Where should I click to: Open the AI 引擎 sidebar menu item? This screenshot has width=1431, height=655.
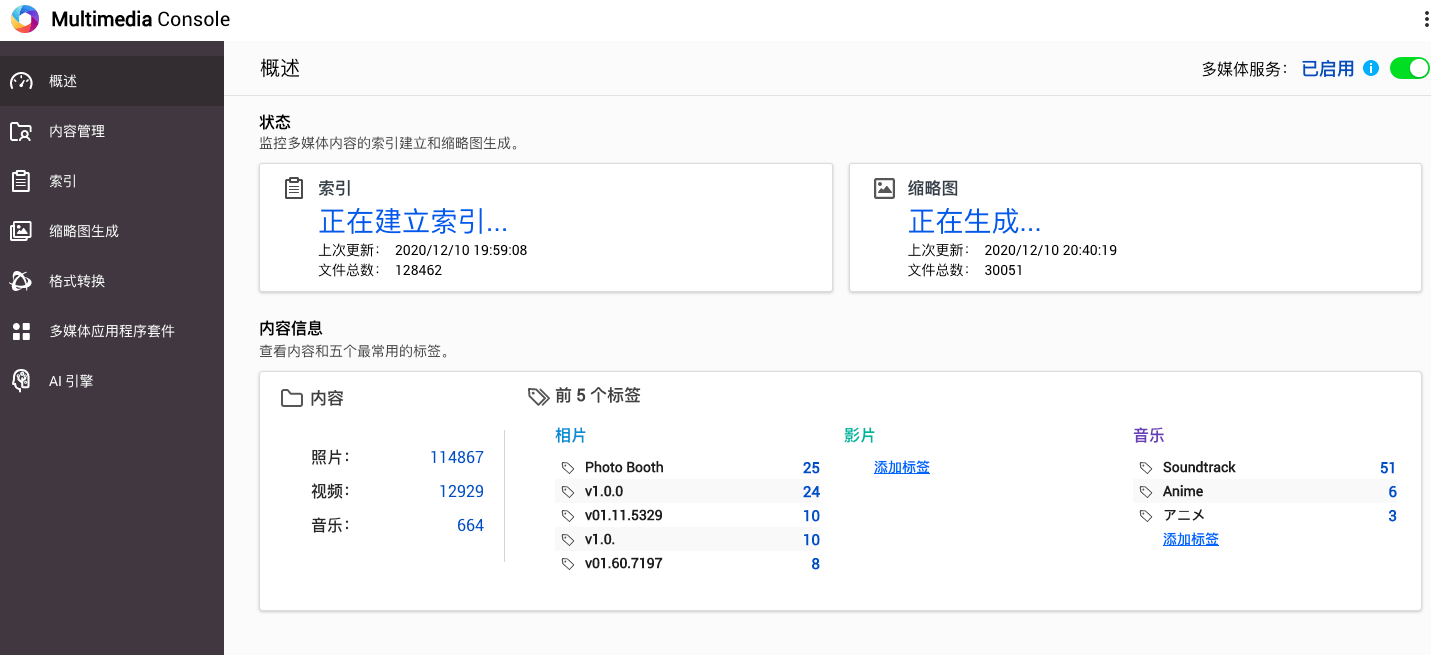click(112, 381)
